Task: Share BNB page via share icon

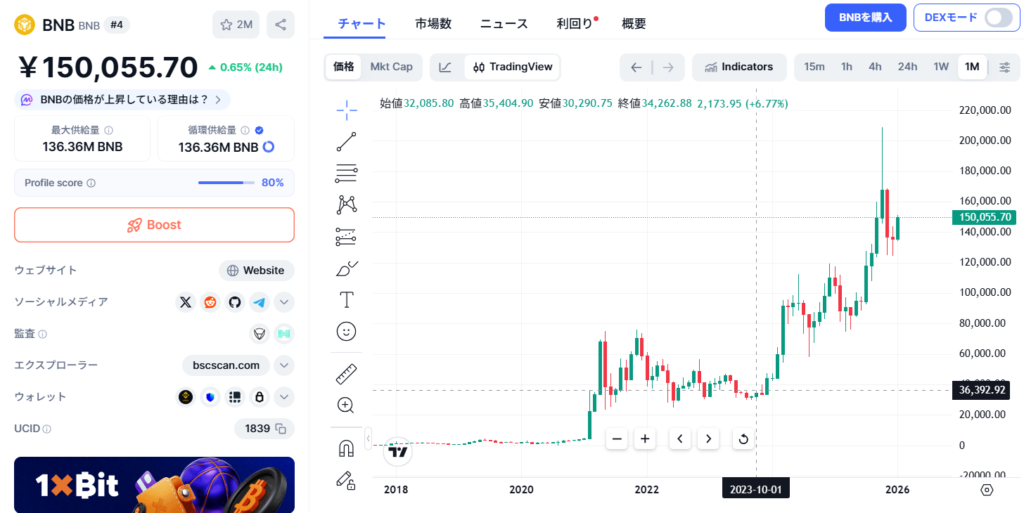Action: (280, 25)
